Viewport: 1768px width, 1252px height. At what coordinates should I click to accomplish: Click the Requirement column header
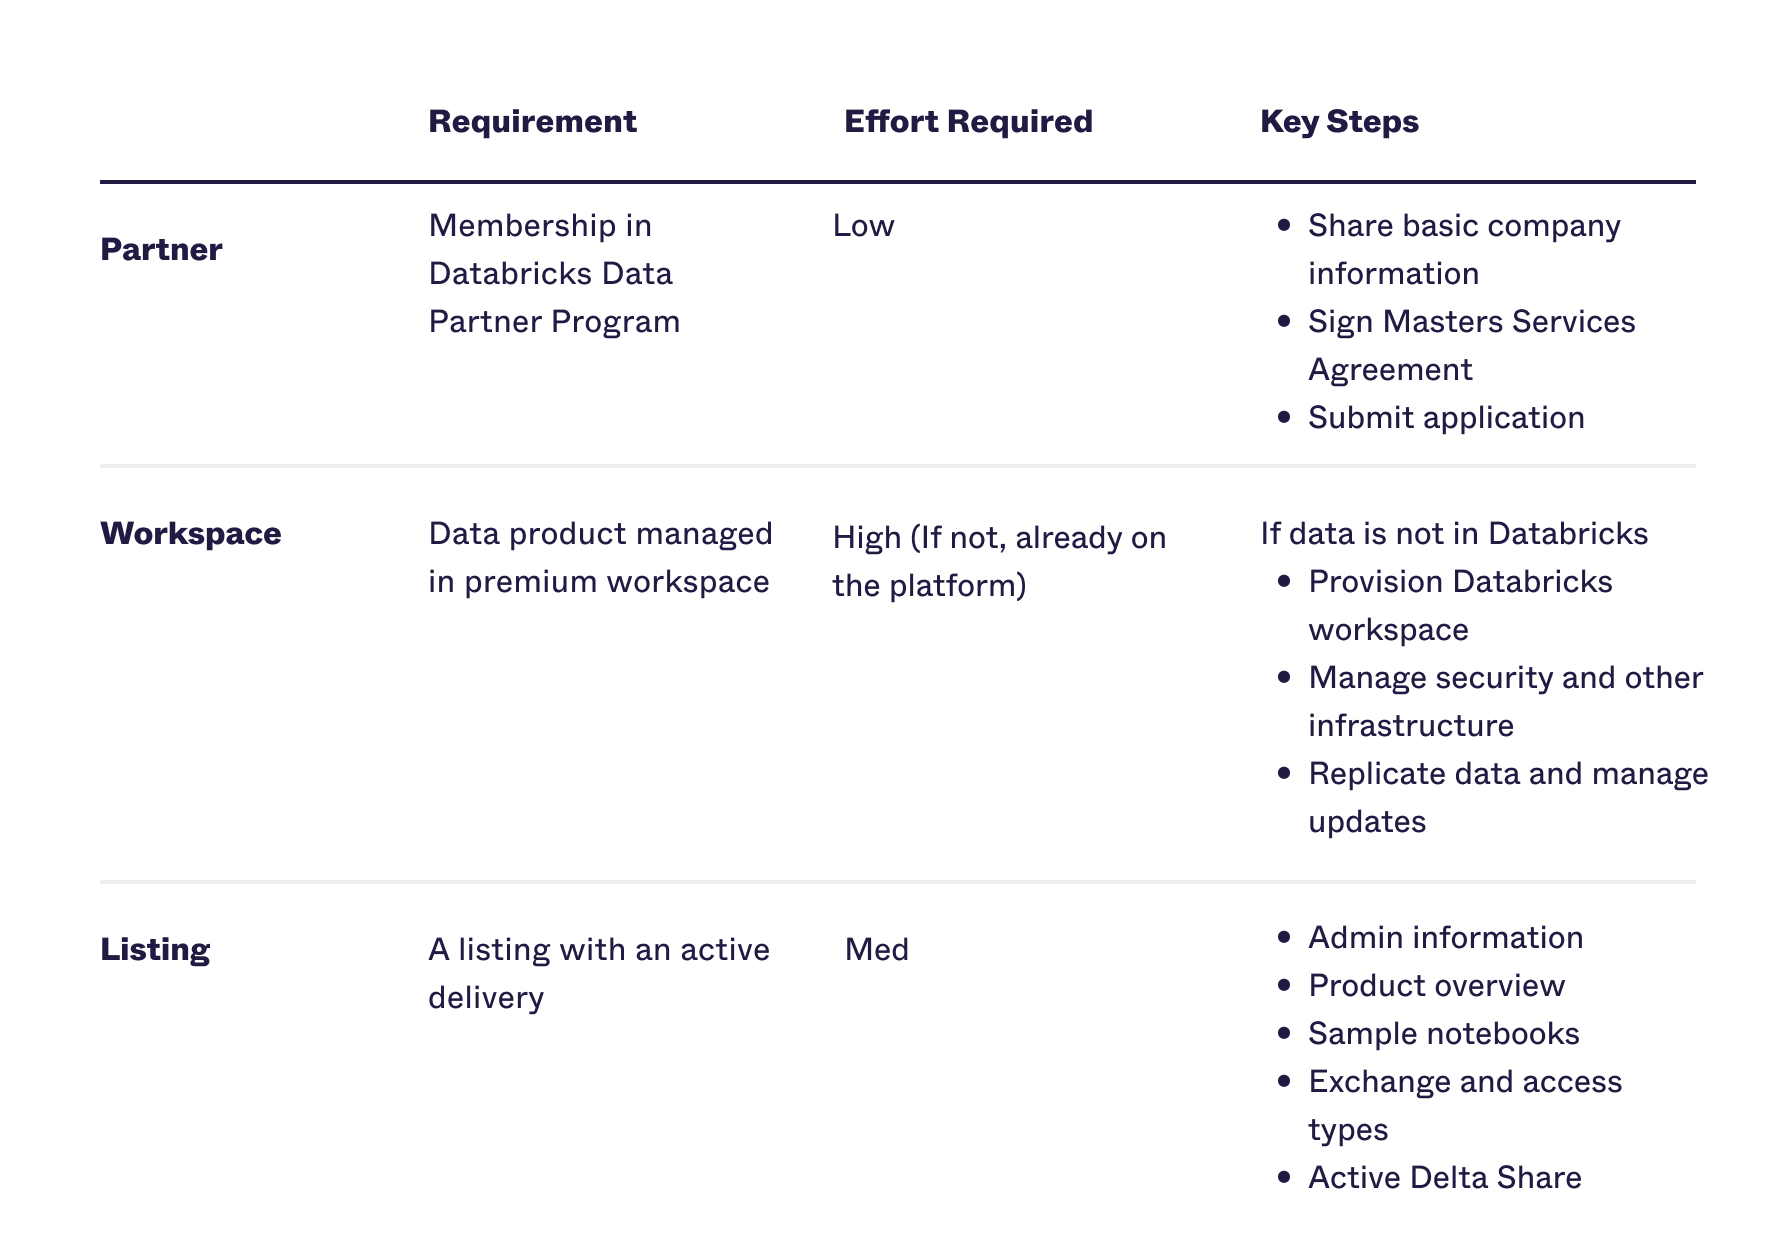tap(532, 122)
